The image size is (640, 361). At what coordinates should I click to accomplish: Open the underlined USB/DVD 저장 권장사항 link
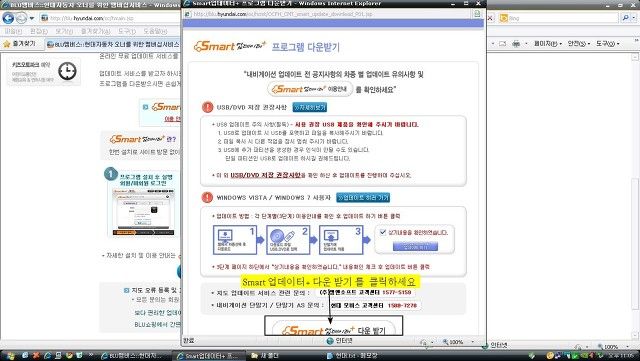(x=265, y=175)
